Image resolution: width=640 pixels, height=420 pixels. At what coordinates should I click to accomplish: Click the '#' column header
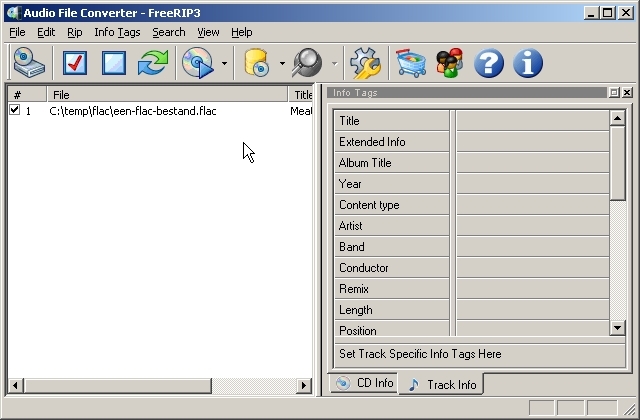pos(27,95)
